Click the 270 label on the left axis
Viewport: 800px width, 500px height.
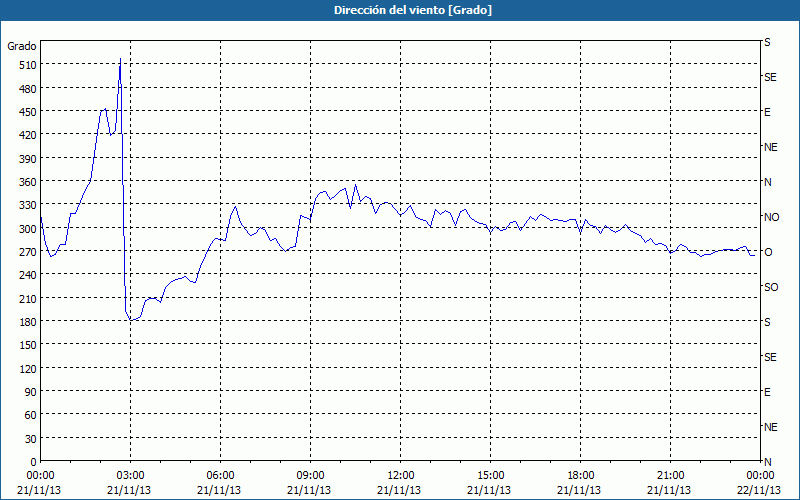click(x=28, y=252)
